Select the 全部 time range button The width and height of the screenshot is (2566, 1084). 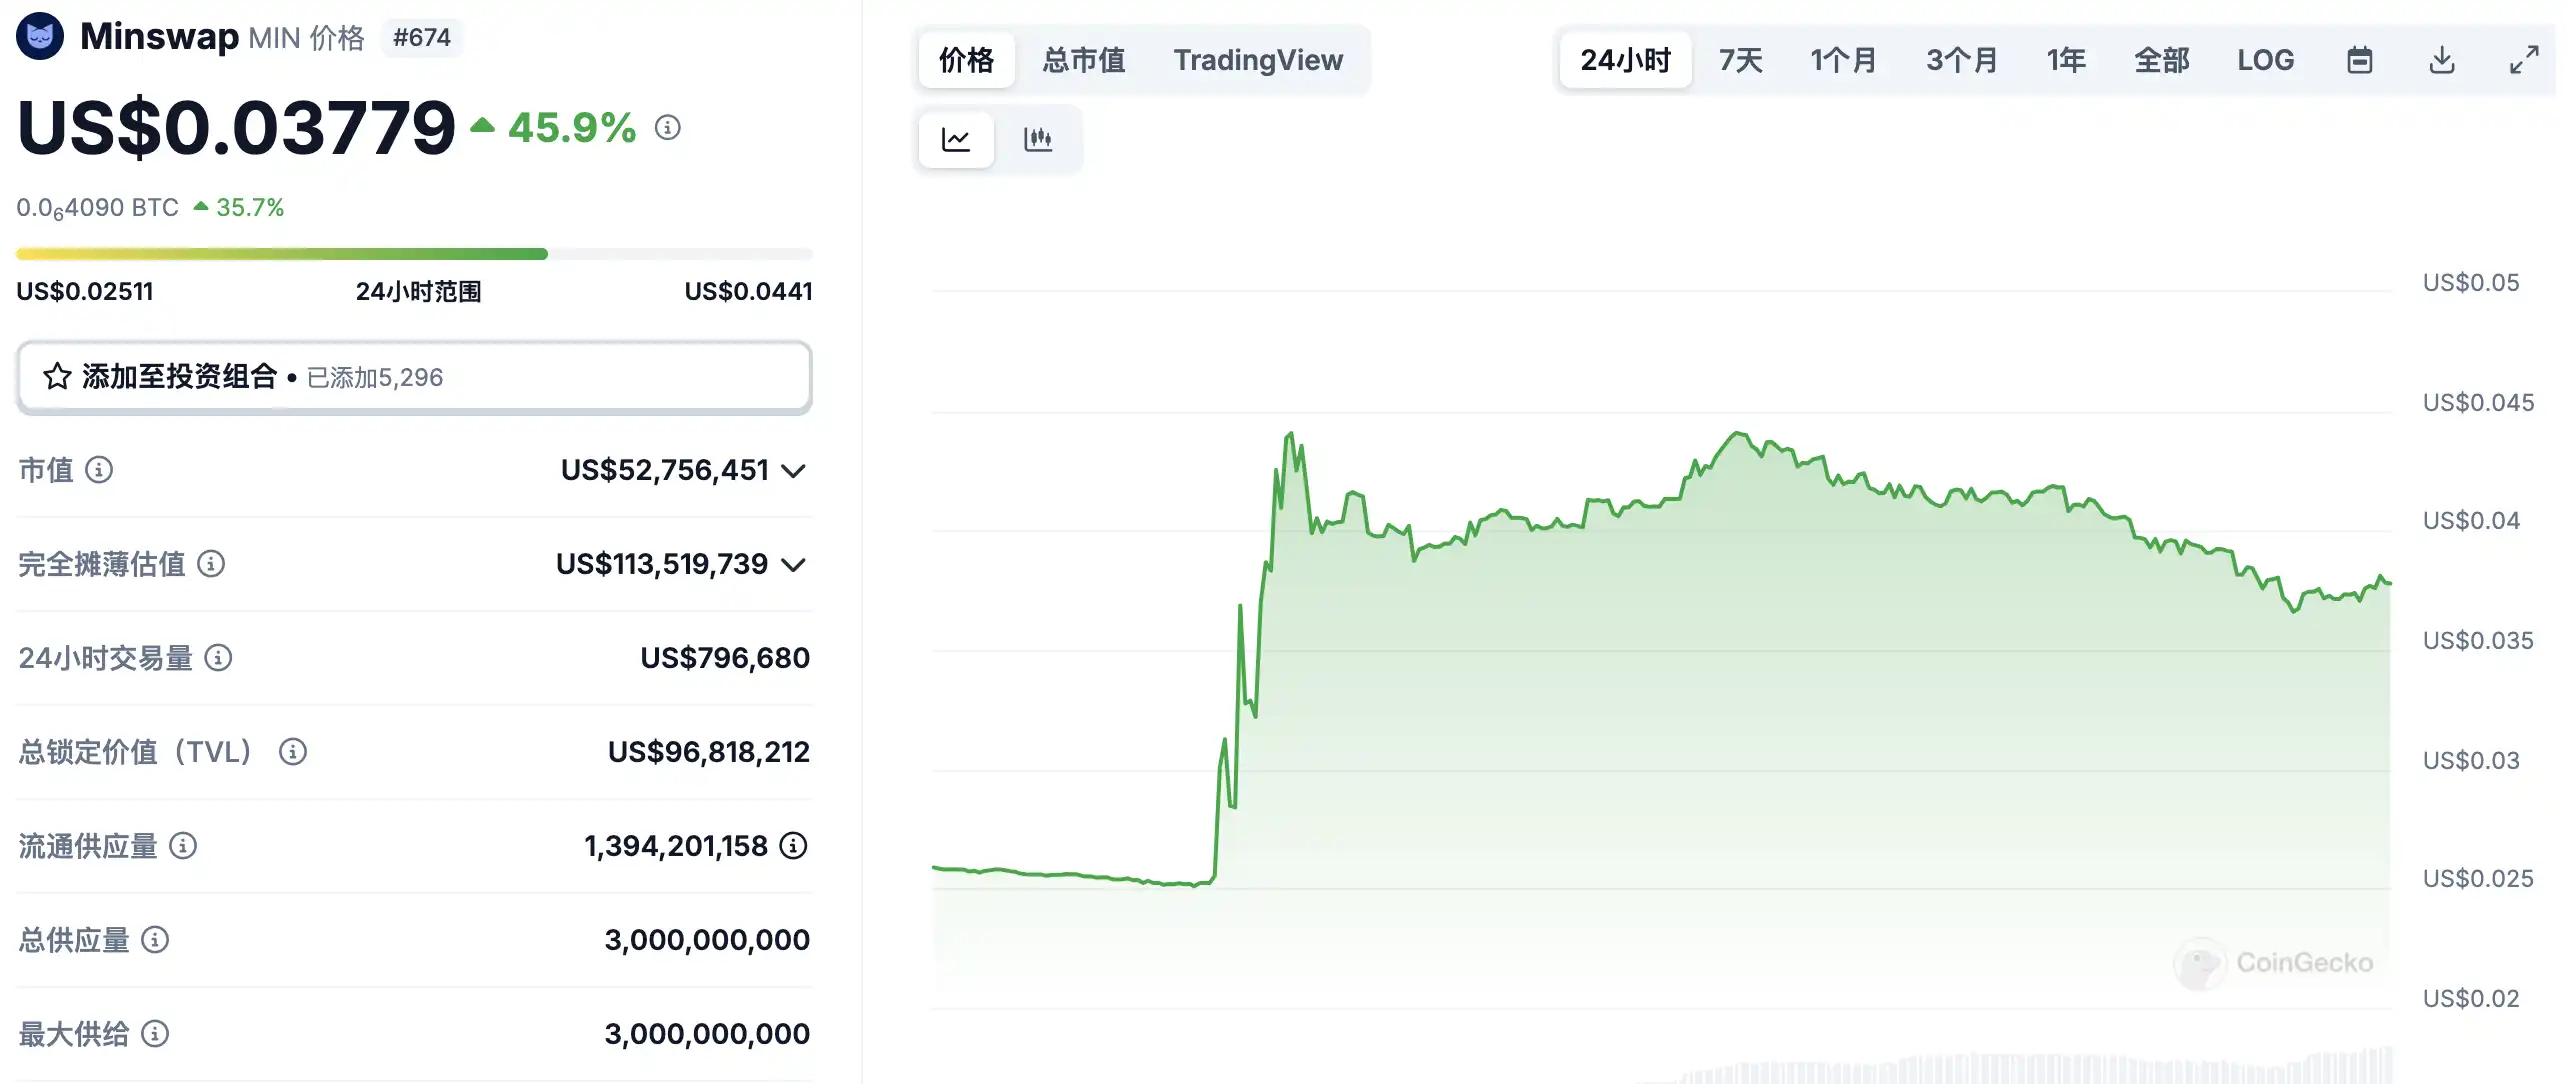click(x=2161, y=60)
